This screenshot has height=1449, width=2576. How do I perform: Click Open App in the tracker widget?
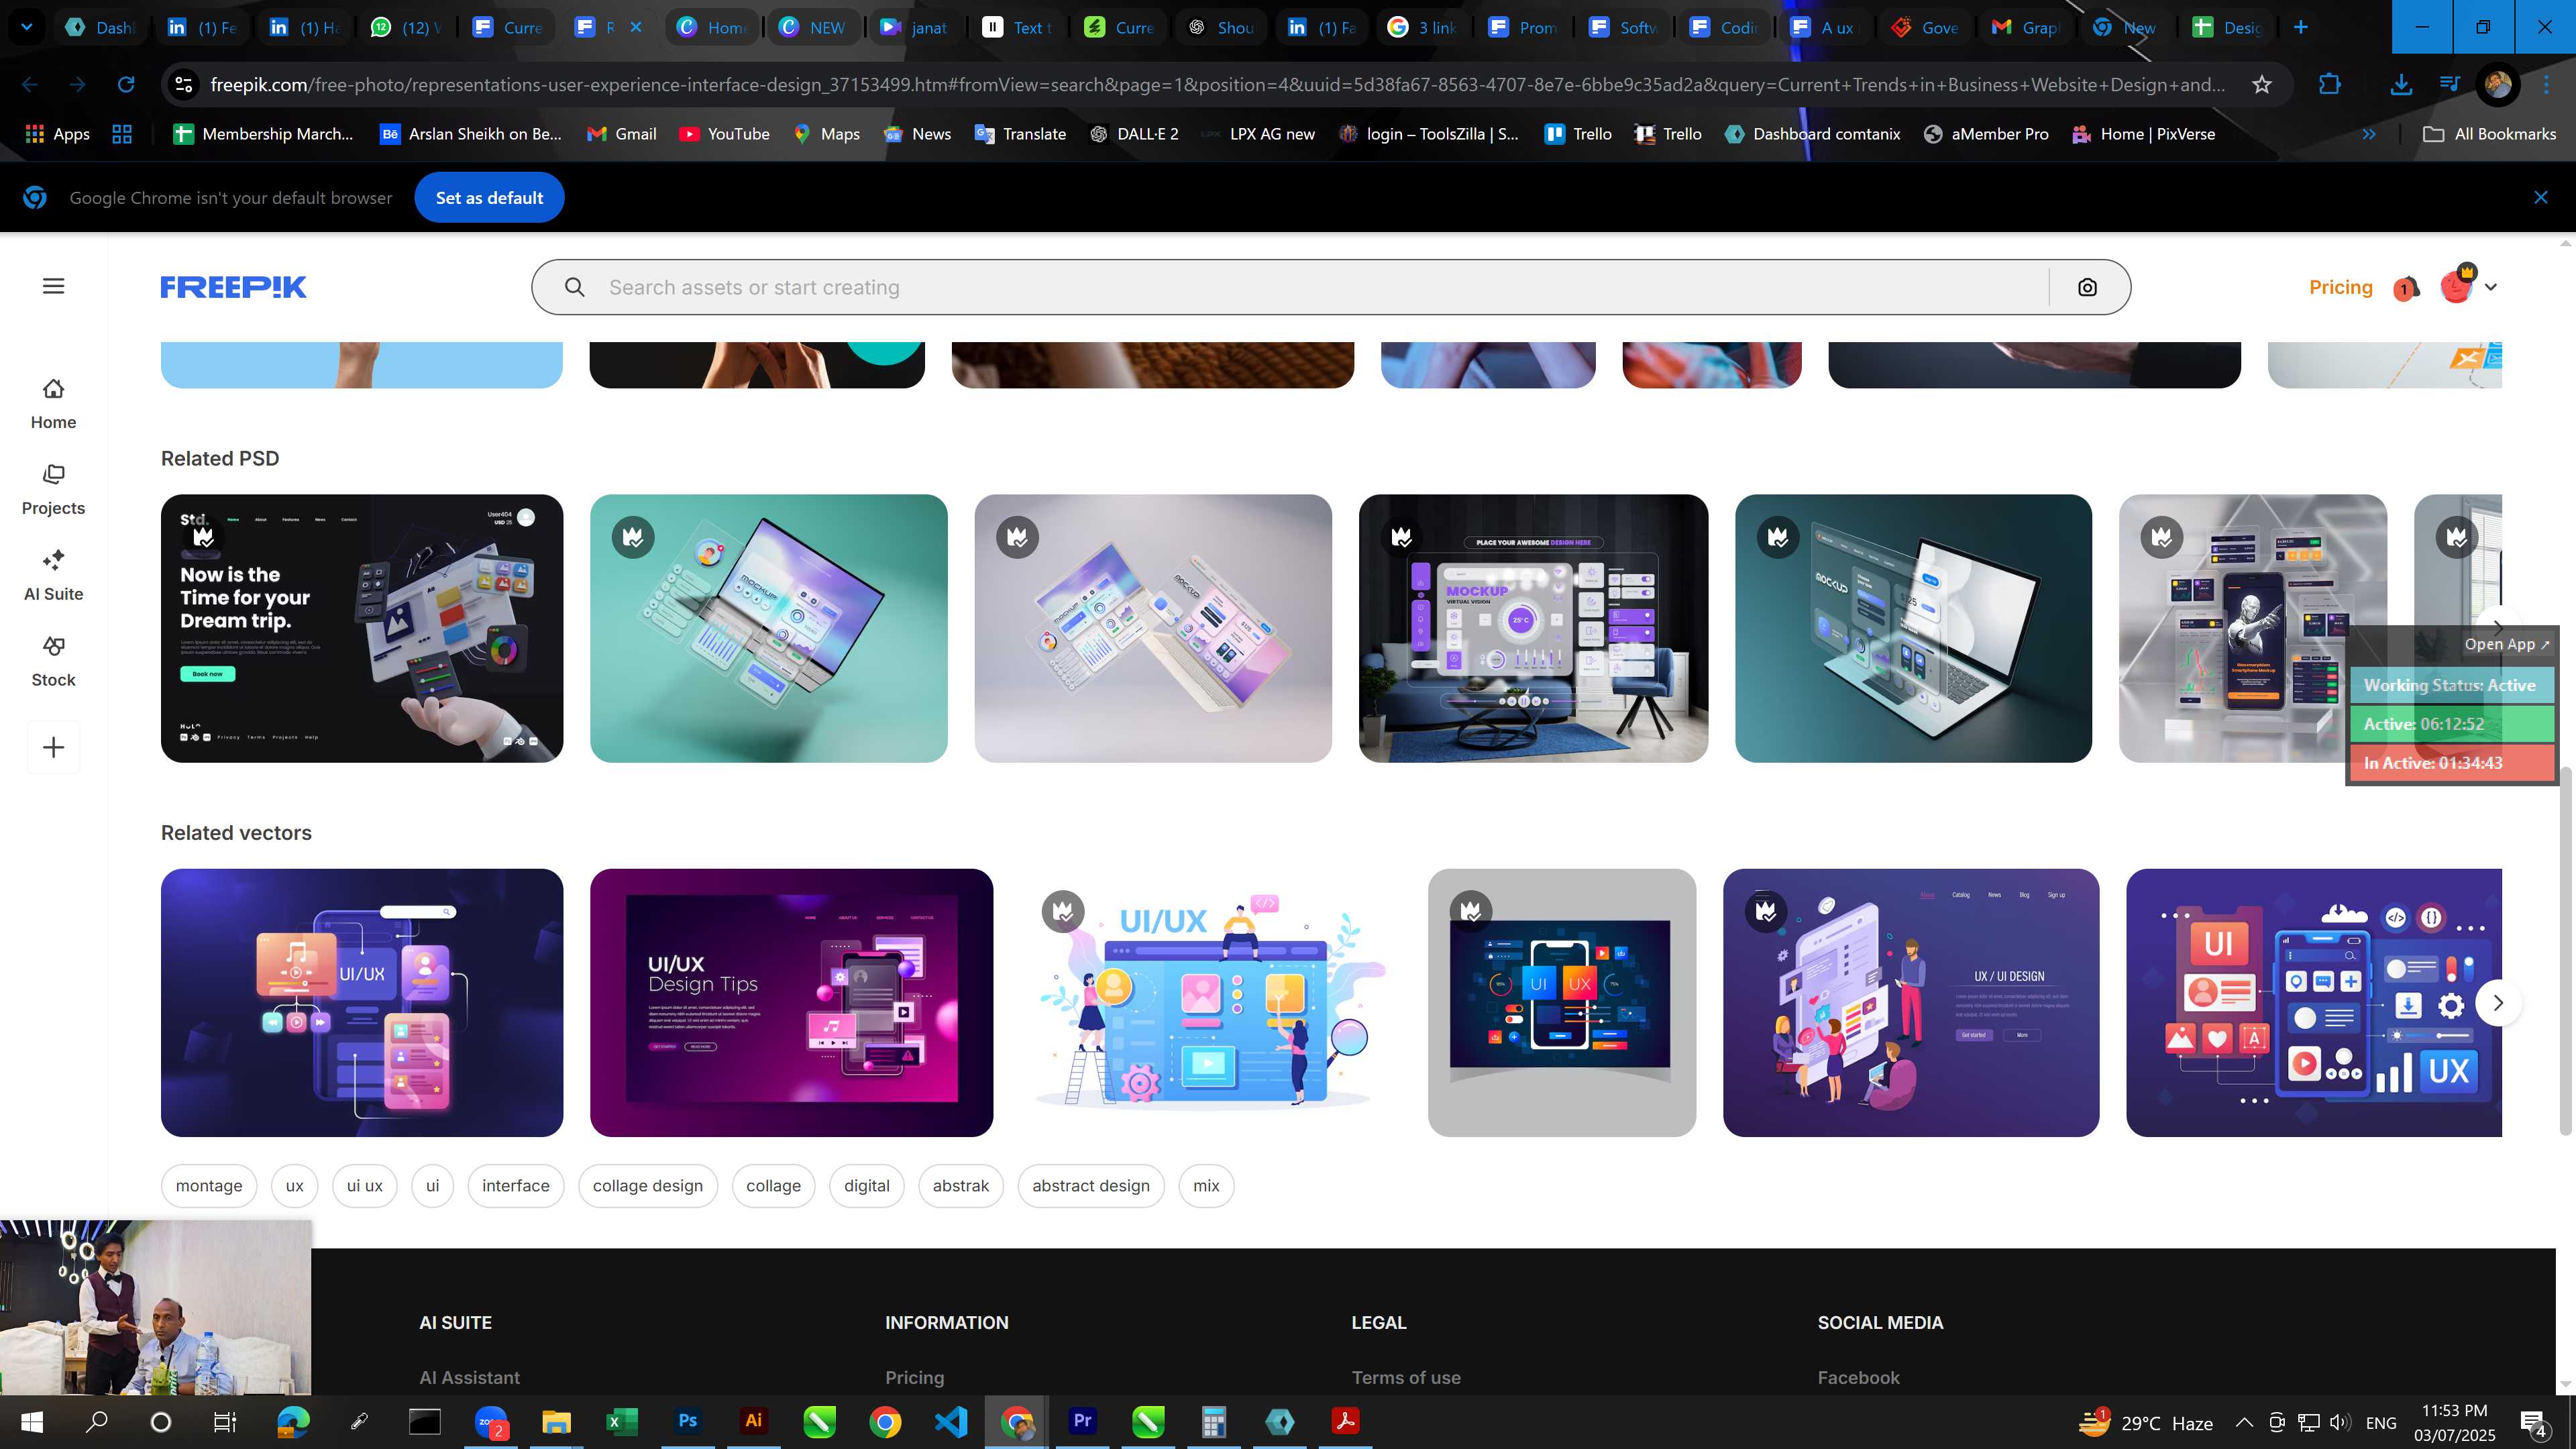point(2506,644)
